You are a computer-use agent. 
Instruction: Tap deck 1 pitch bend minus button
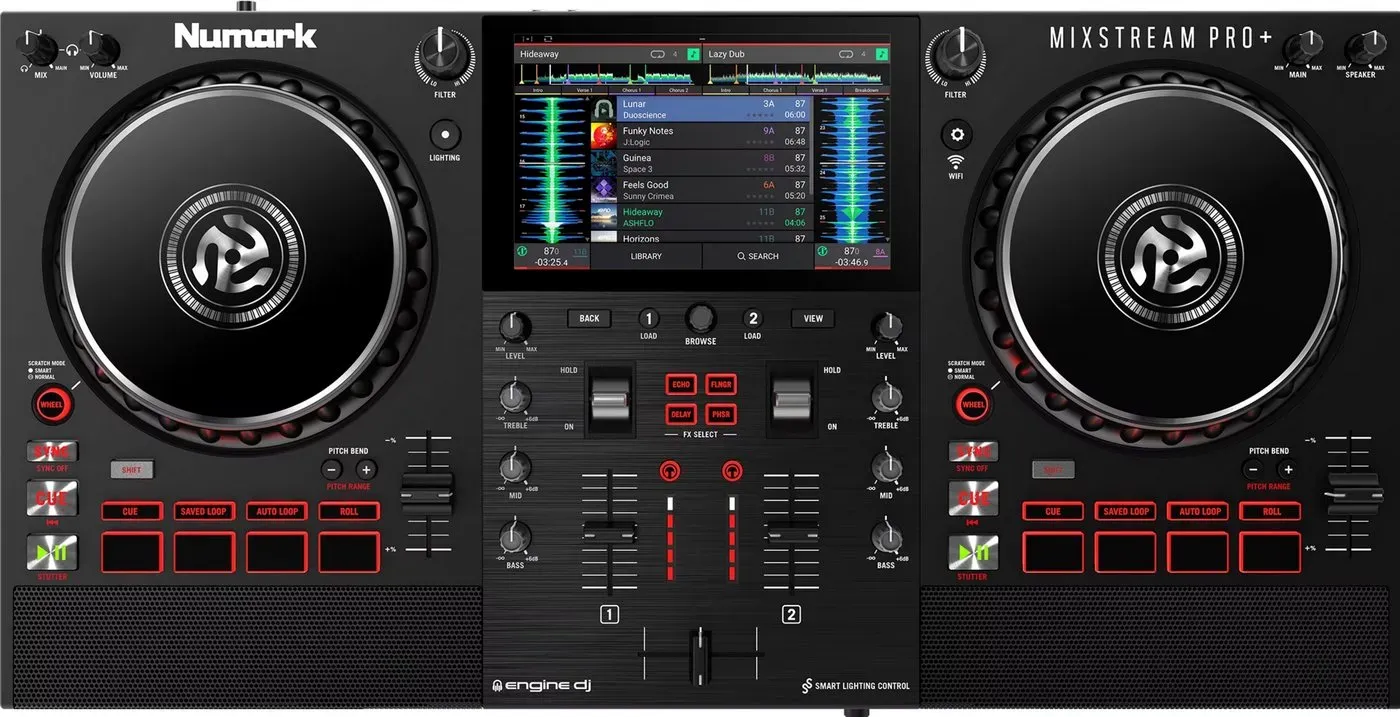(x=332, y=469)
